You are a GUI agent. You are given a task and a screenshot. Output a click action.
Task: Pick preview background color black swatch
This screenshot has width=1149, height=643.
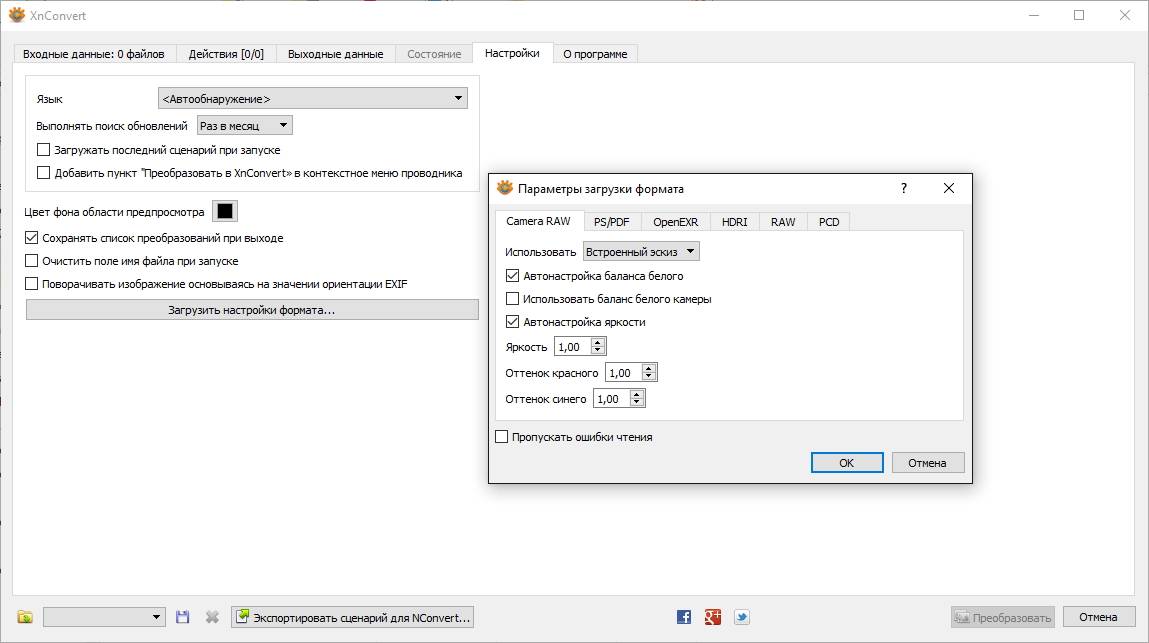225,211
